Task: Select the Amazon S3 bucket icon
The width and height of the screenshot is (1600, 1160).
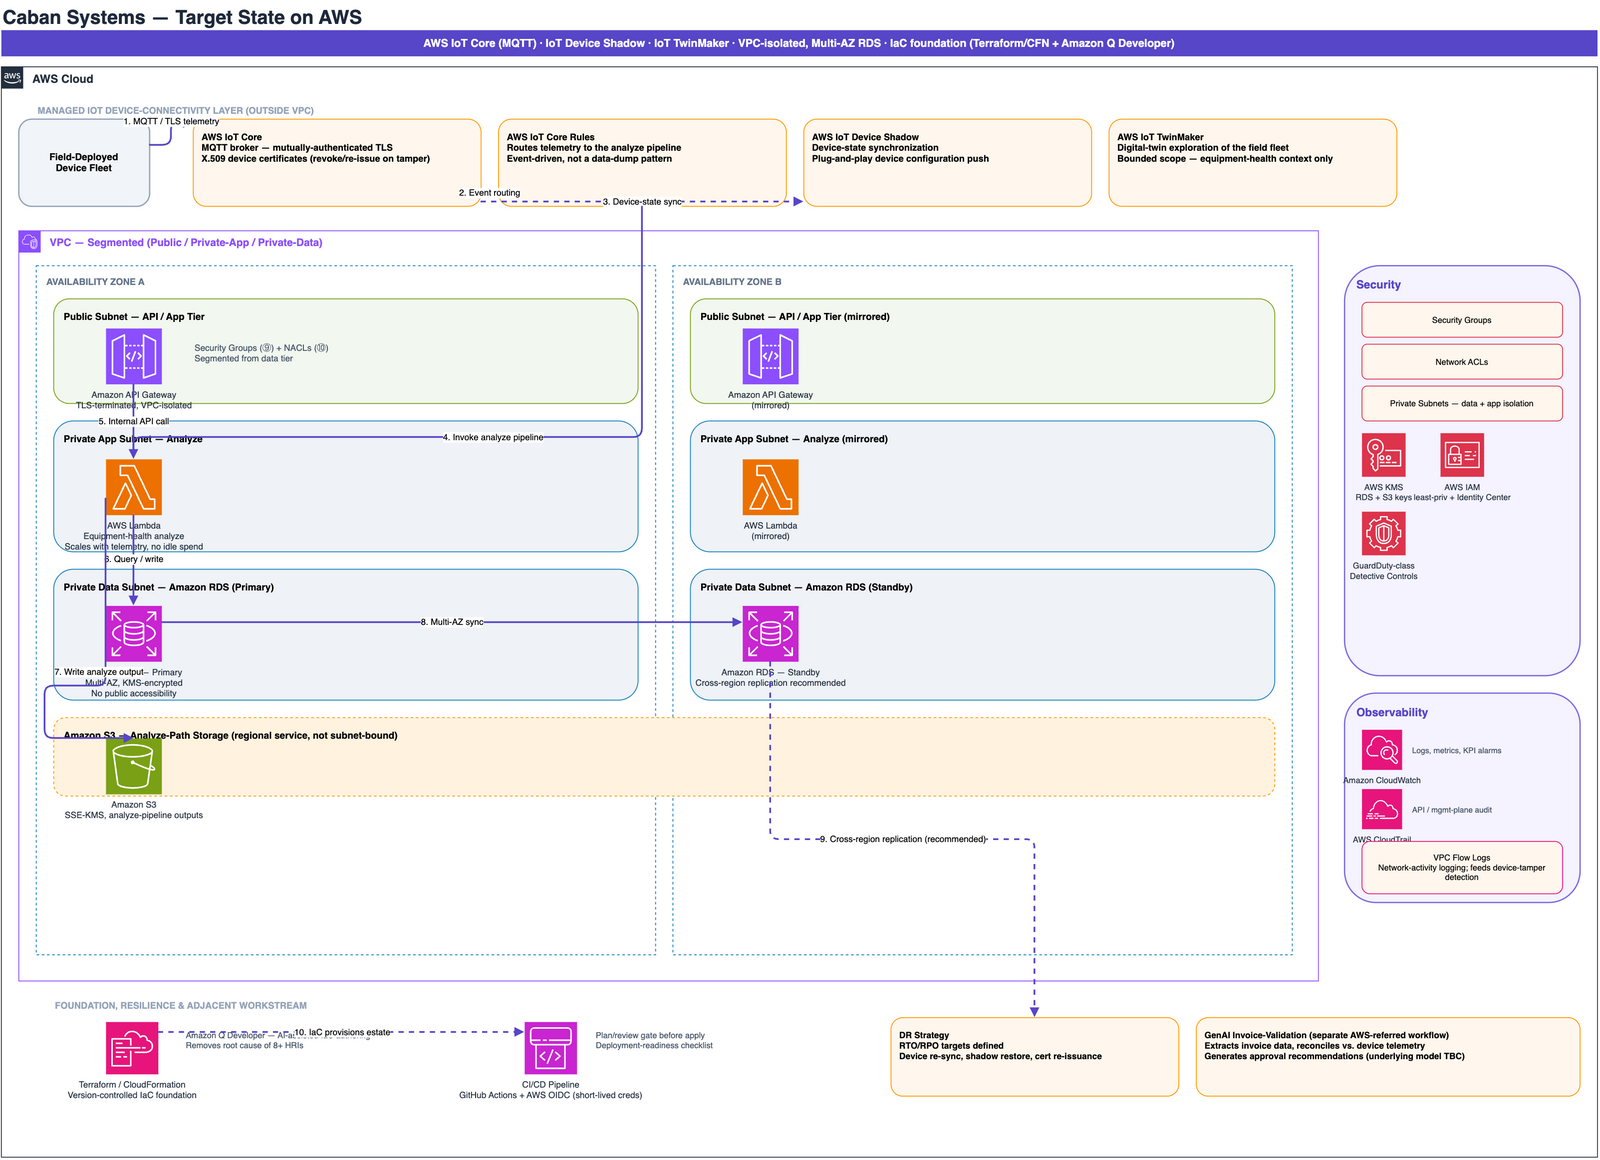Action: pos(134,766)
